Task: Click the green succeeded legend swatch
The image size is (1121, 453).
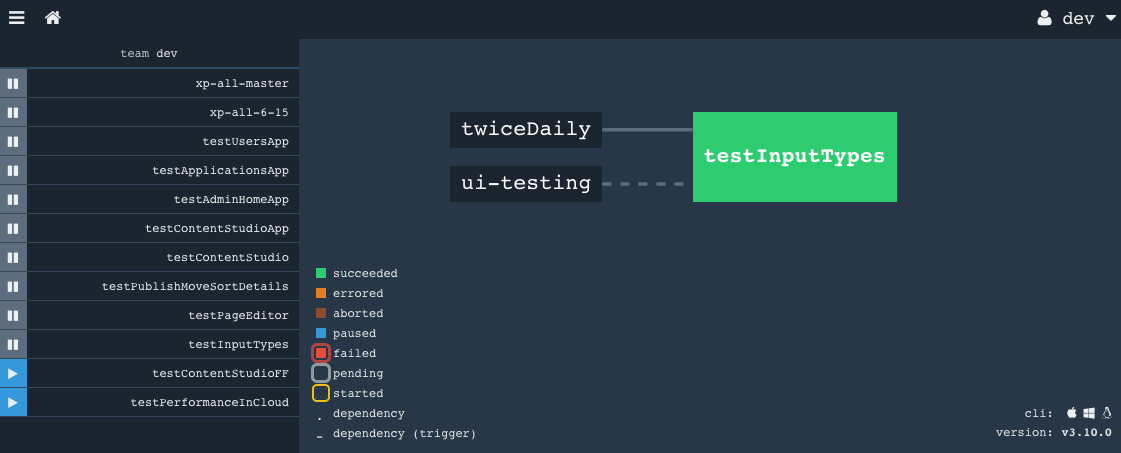Action: tap(321, 273)
